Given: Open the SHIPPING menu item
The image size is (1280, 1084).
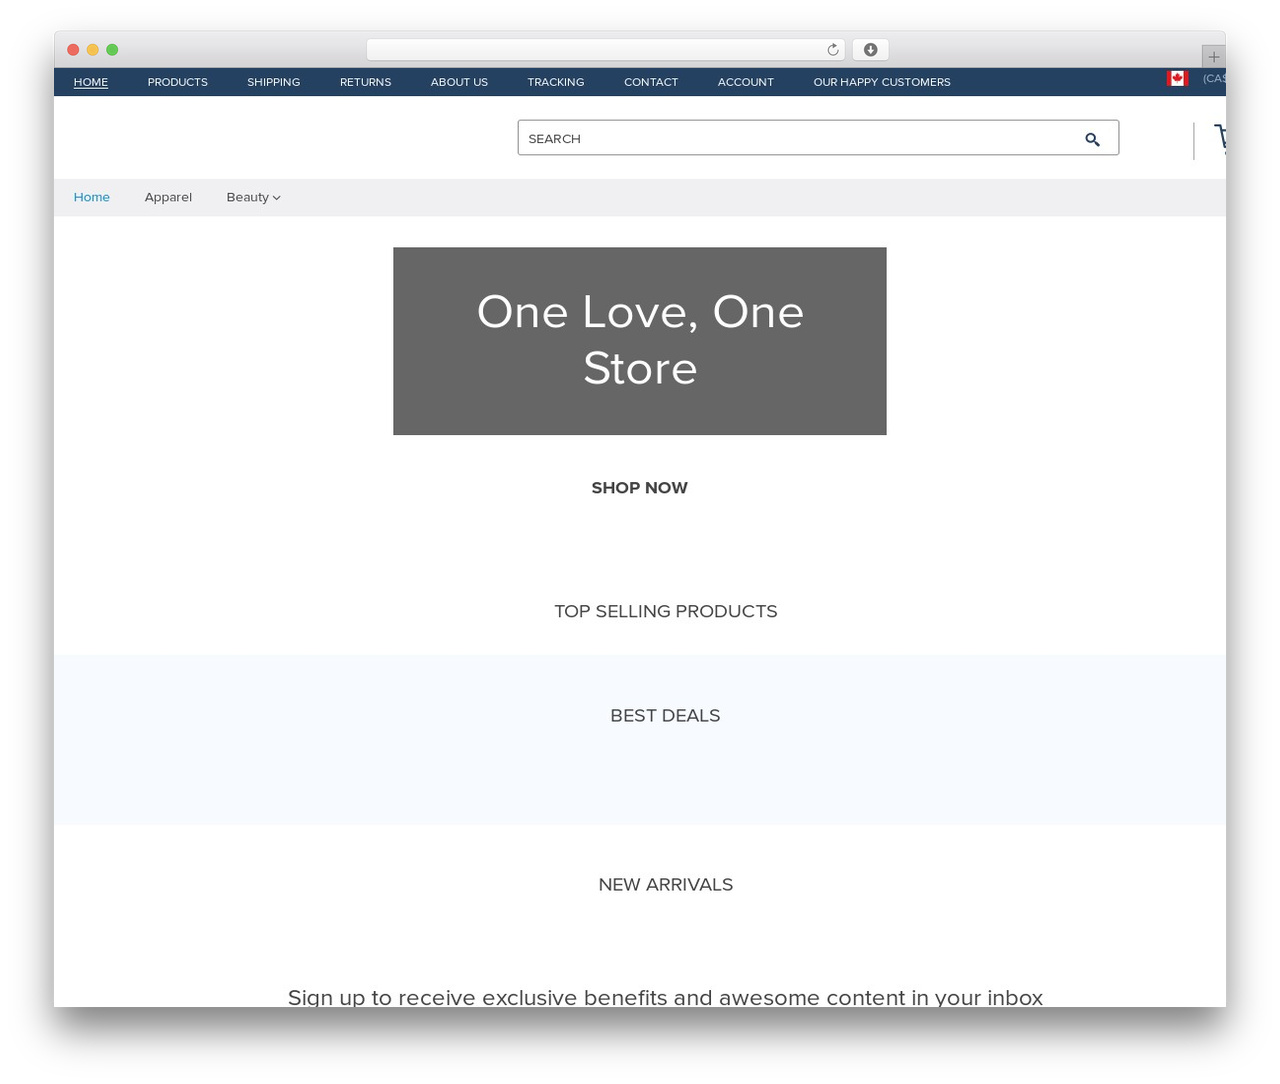Looking at the screenshot, I should click(274, 82).
